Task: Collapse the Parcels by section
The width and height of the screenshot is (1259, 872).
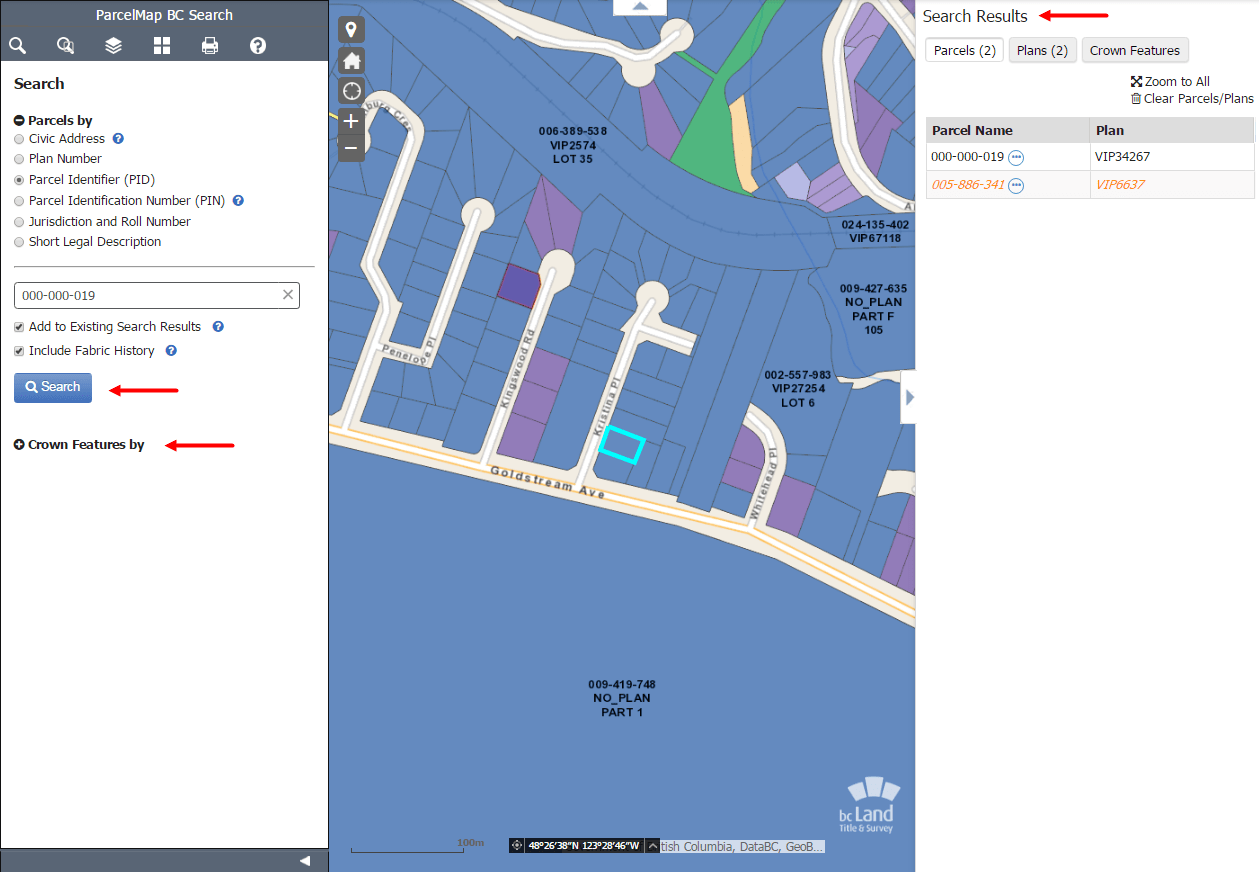Action: point(18,120)
